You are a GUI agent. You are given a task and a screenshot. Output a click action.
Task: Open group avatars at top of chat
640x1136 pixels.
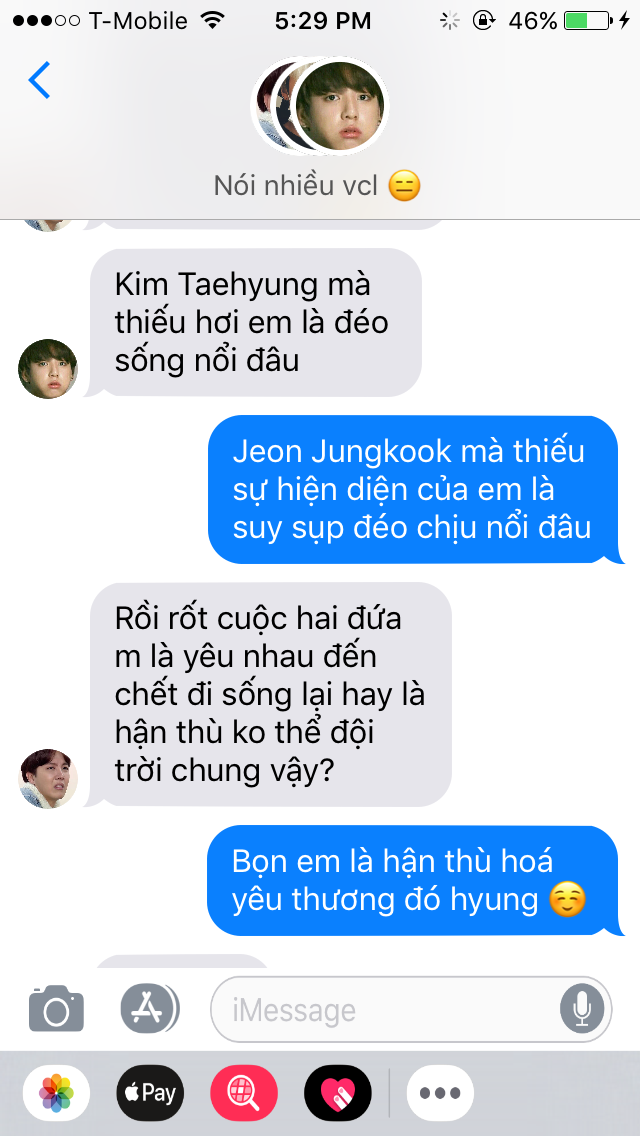[x=320, y=106]
